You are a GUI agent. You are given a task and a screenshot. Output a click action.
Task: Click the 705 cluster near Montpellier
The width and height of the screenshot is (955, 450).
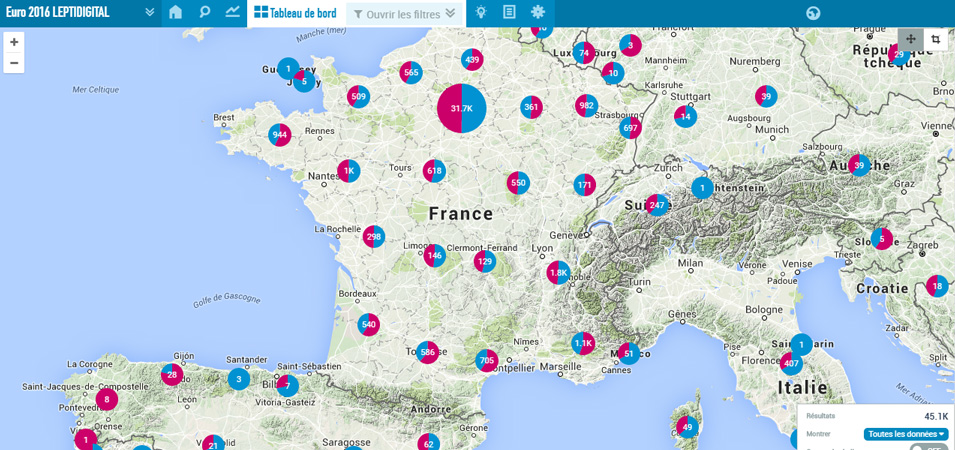point(487,360)
